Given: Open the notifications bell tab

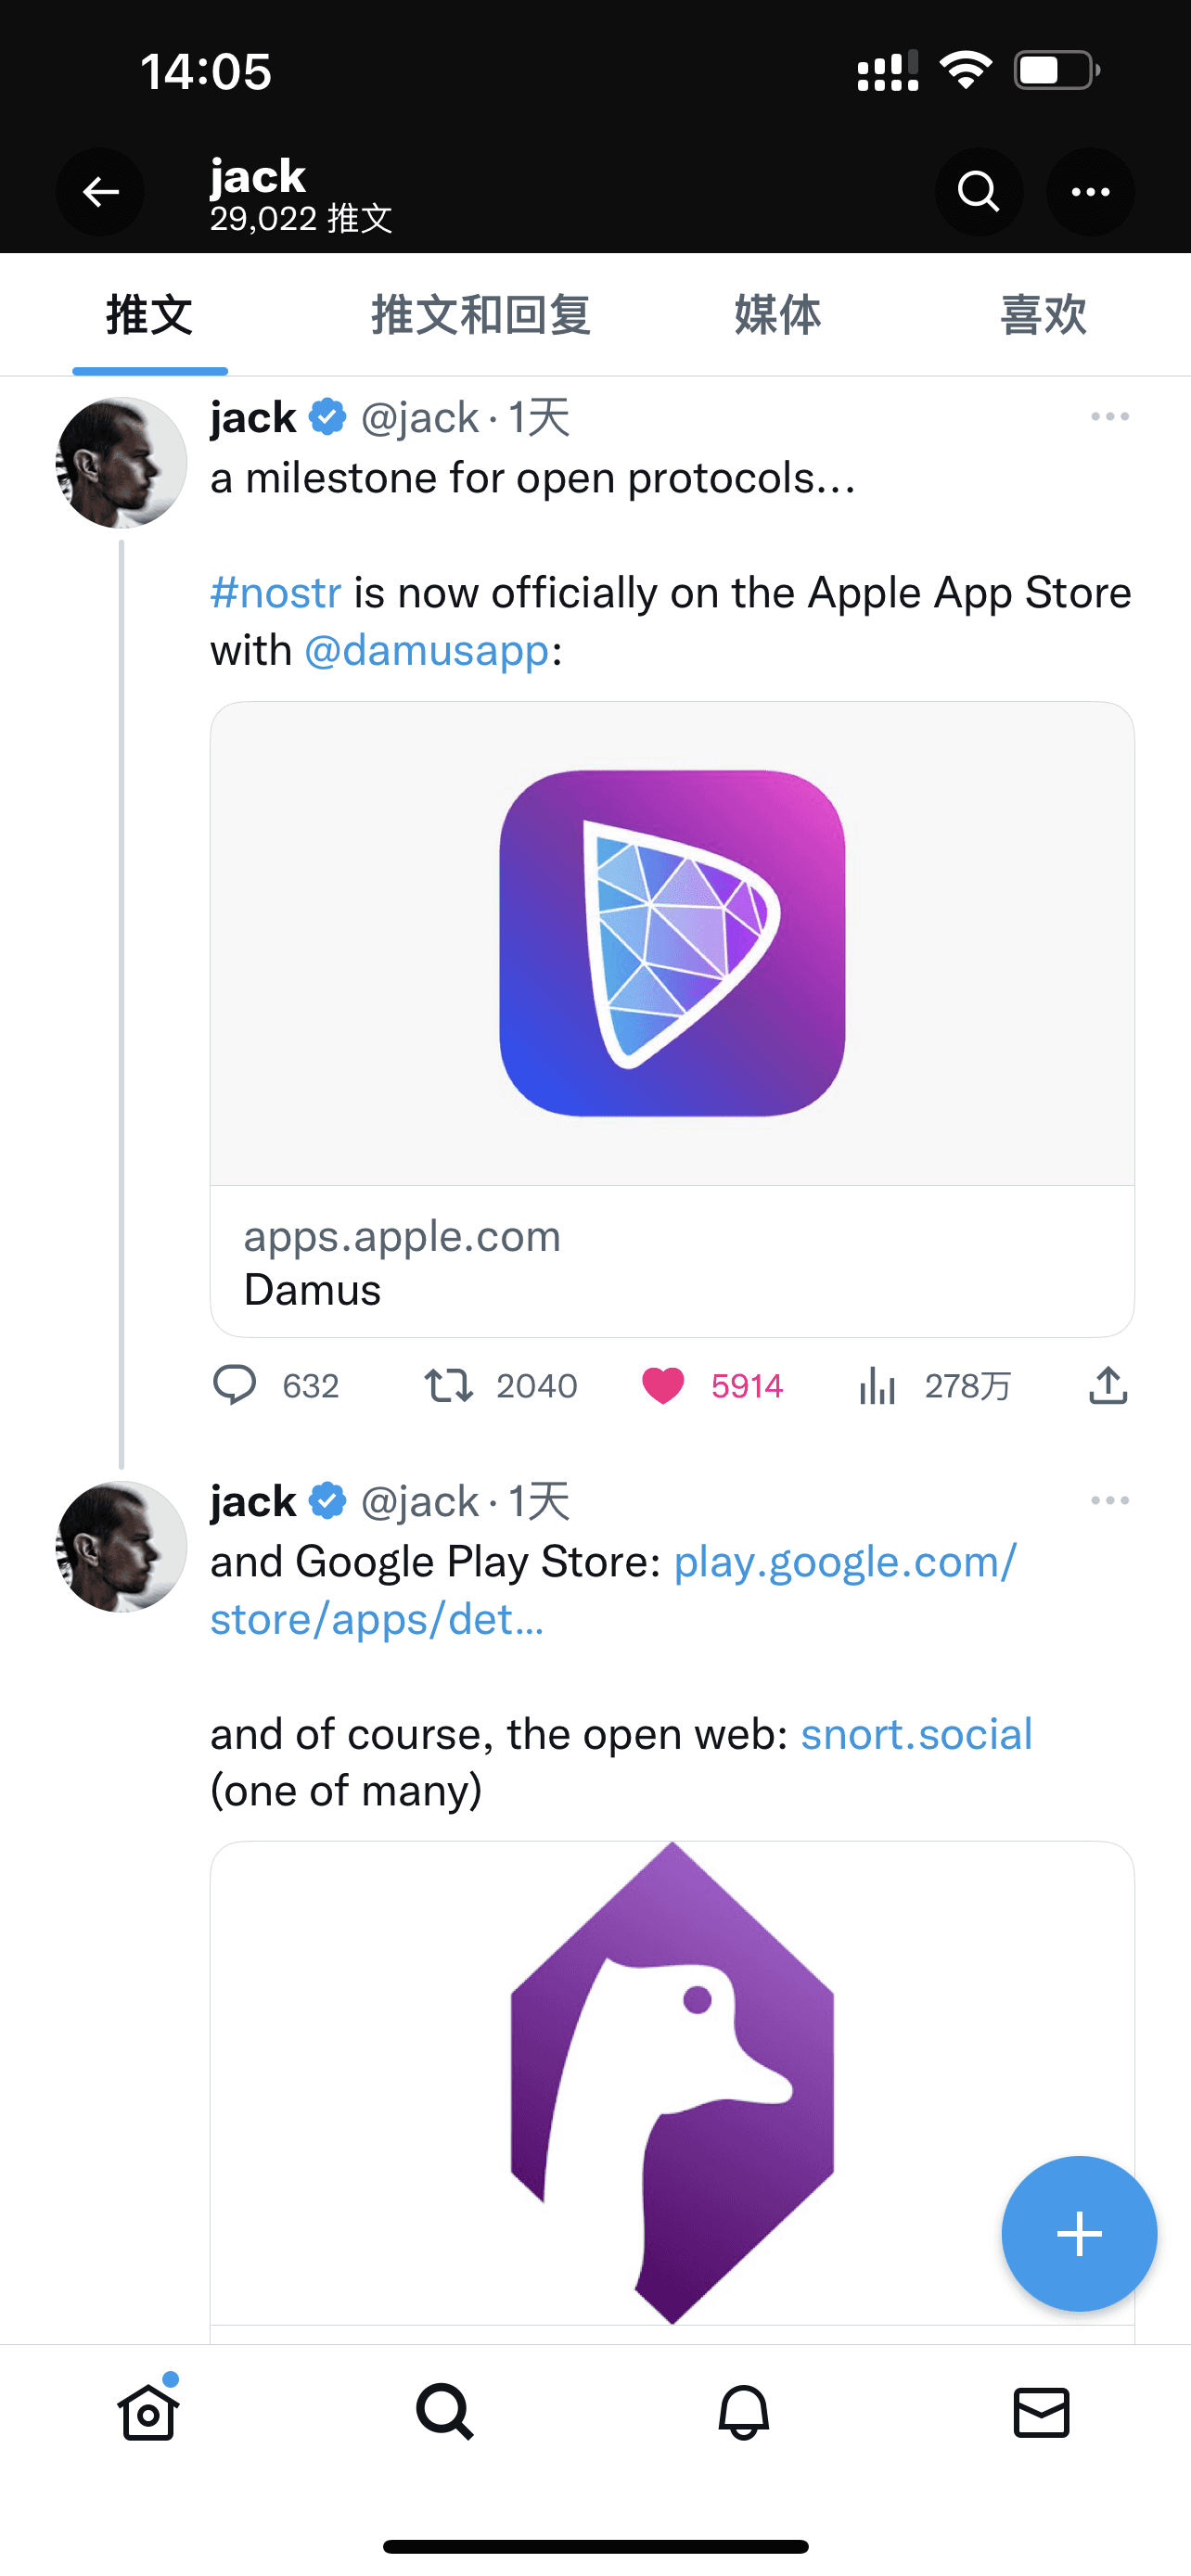Looking at the screenshot, I should tap(744, 2412).
